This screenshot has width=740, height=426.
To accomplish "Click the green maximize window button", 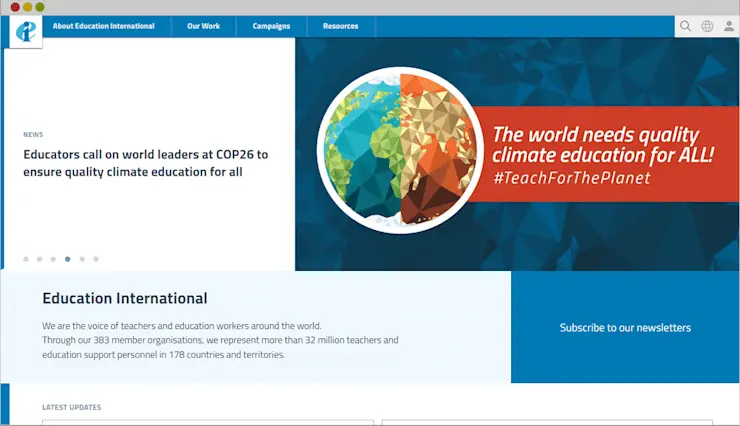I will (x=40, y=7).
